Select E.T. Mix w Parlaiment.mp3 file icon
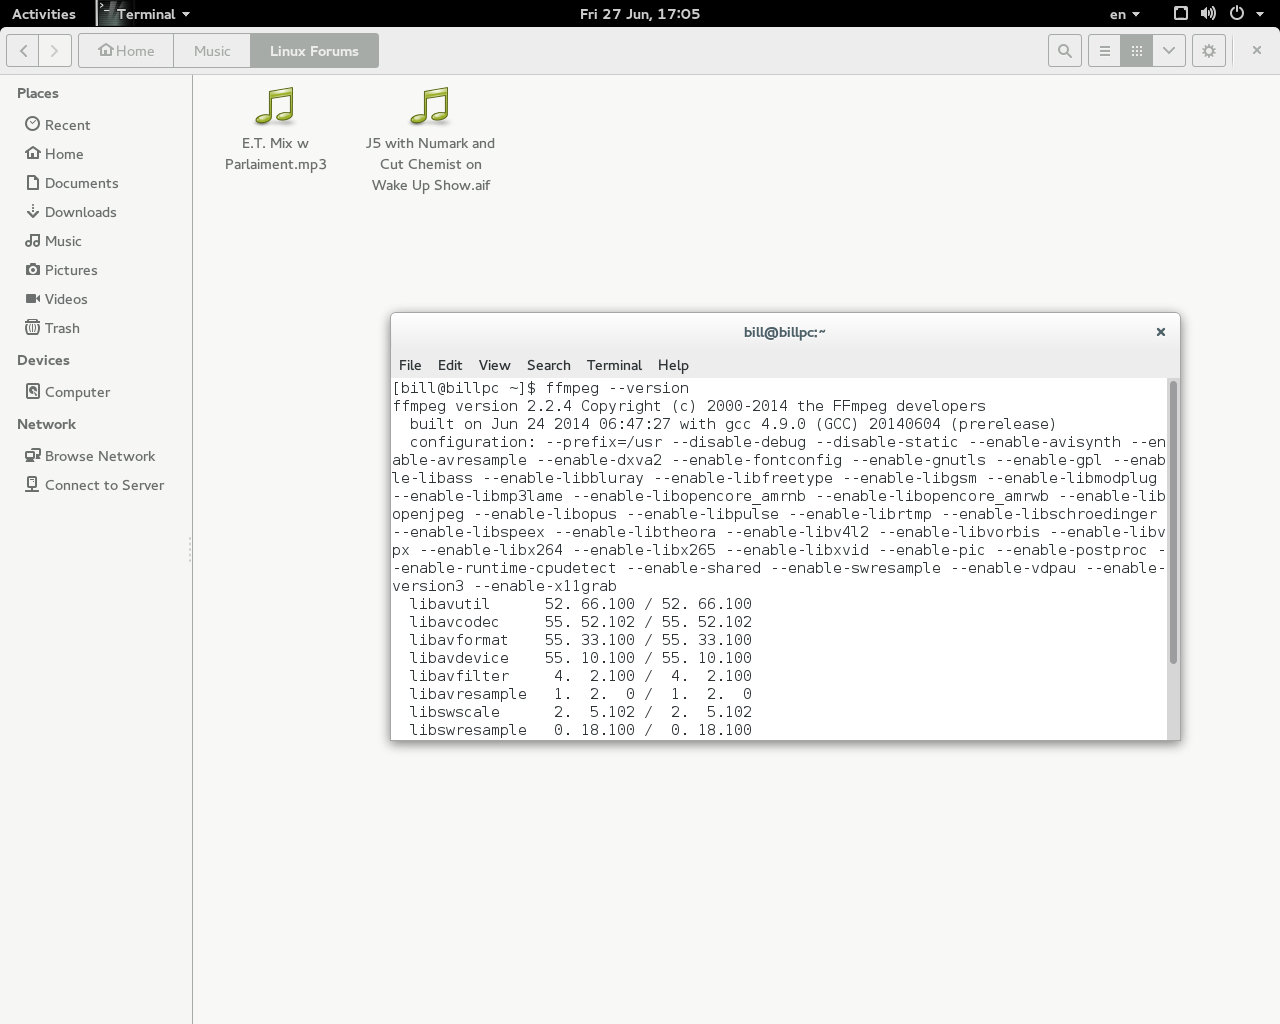1280x1024 pixels. click(x=275, y=106)
